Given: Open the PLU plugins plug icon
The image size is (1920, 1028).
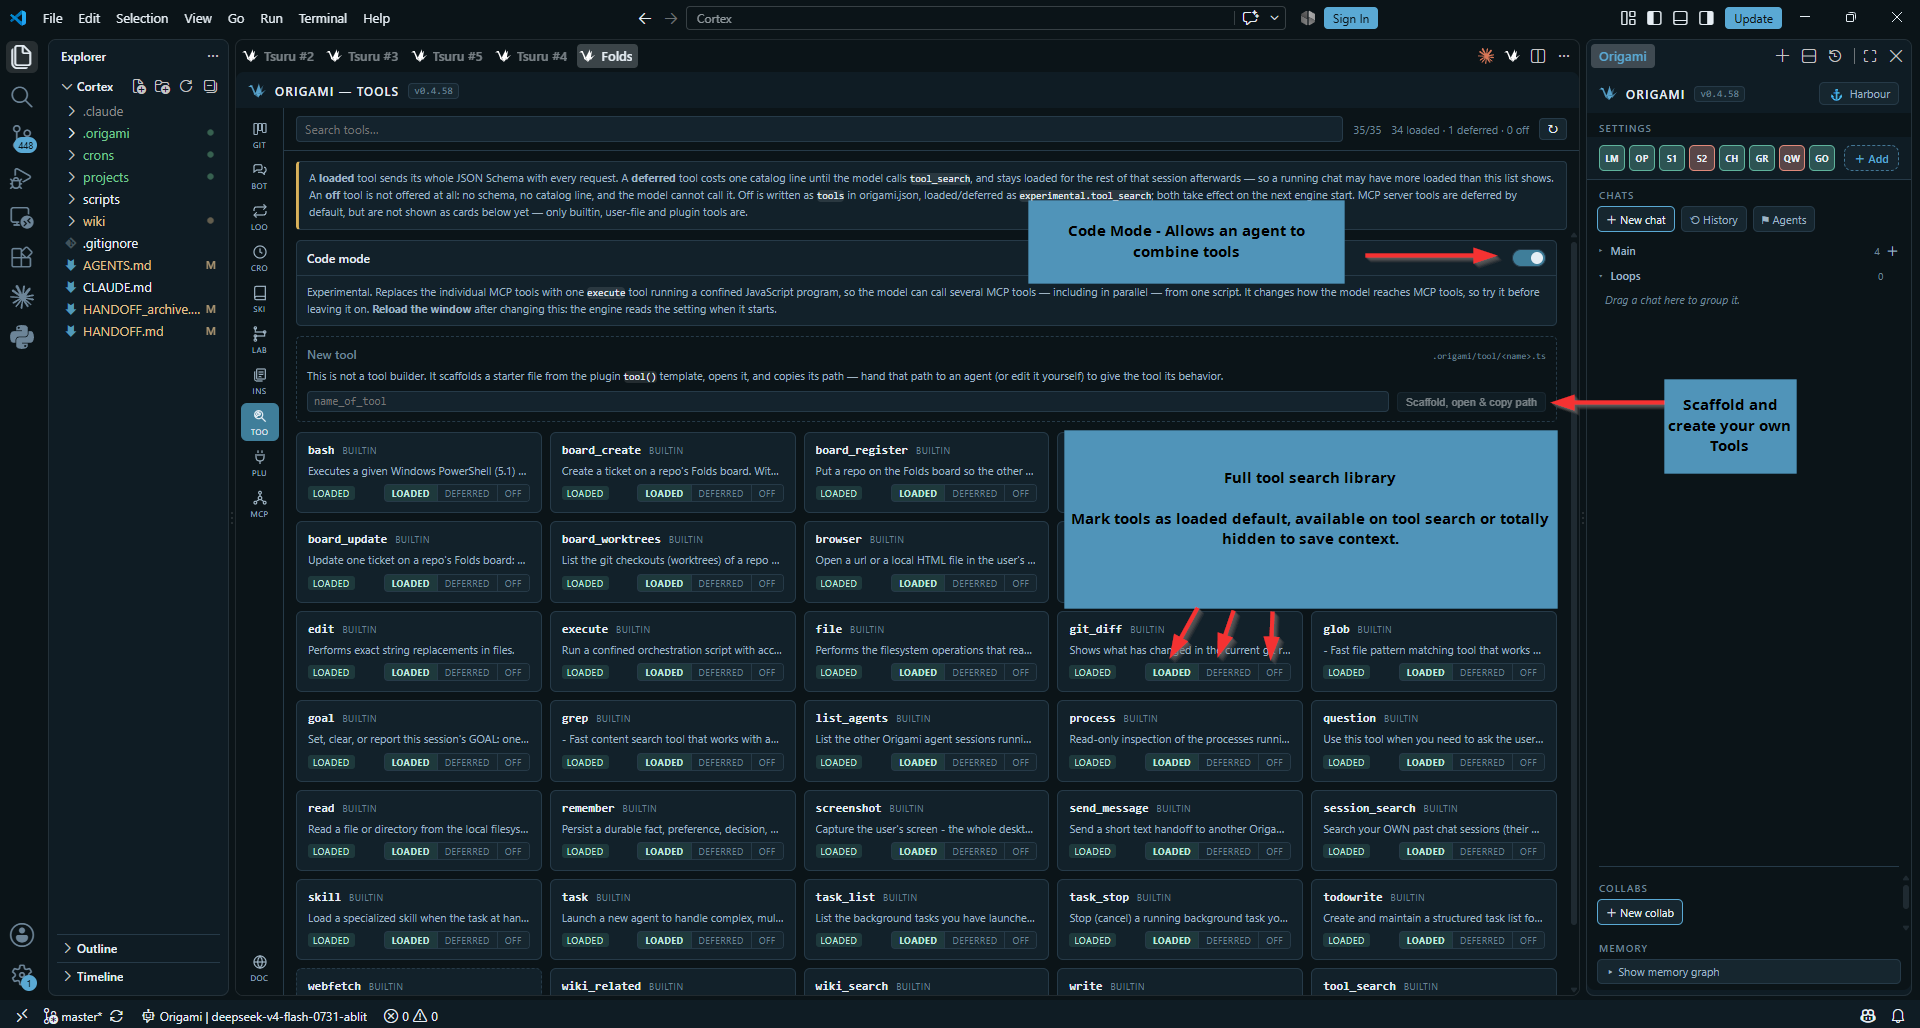Looking at the screenshot, I should [x=259, y=462].
